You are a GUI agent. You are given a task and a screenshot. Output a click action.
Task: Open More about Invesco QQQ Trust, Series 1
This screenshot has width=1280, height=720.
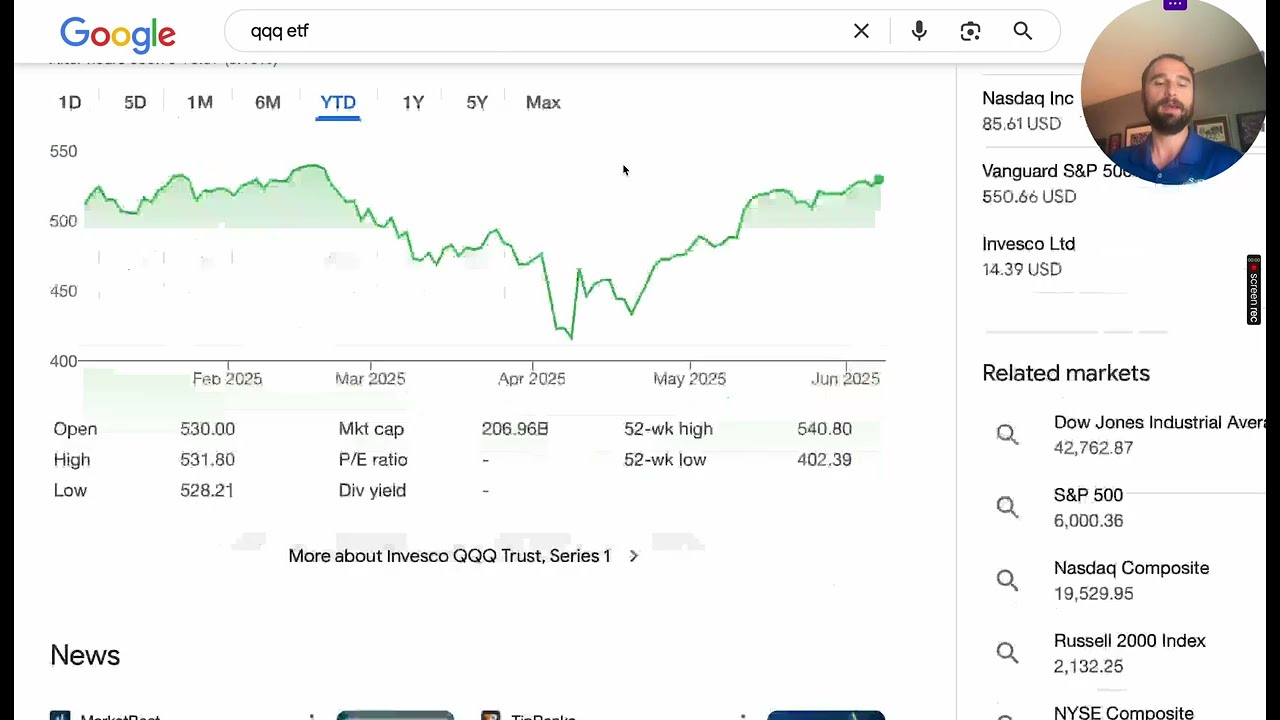pos(449,556)
